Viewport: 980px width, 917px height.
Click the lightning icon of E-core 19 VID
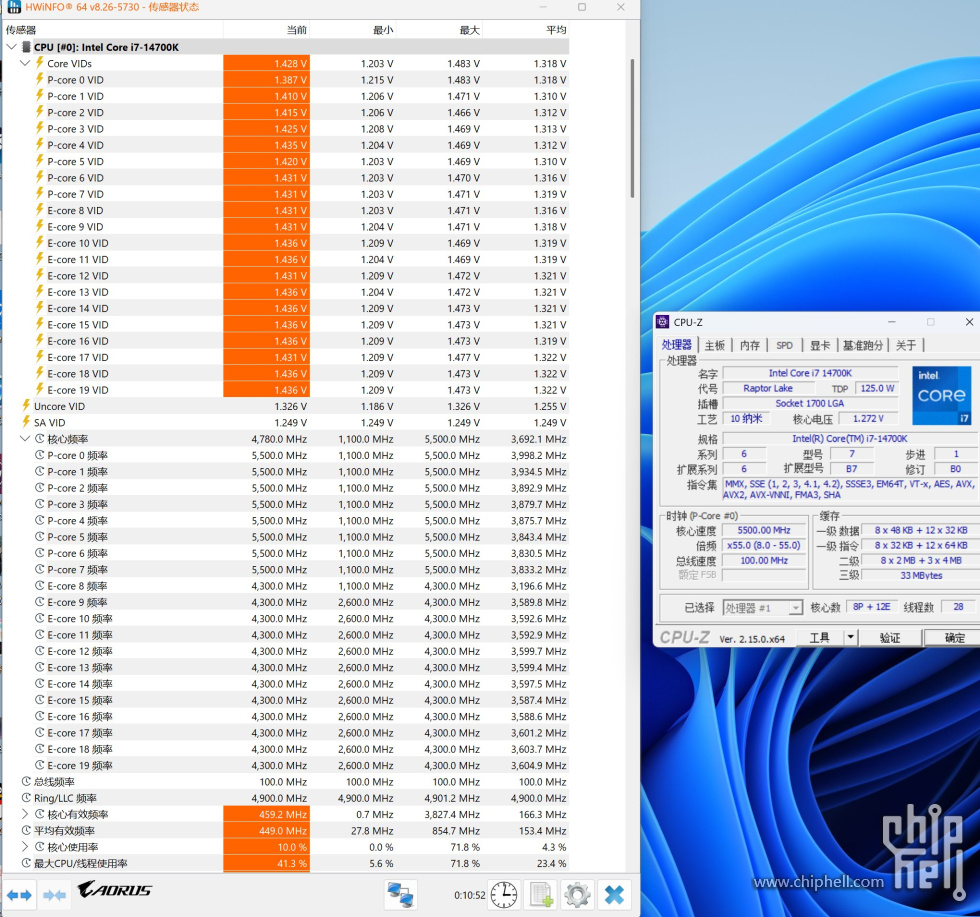(39, 389)
